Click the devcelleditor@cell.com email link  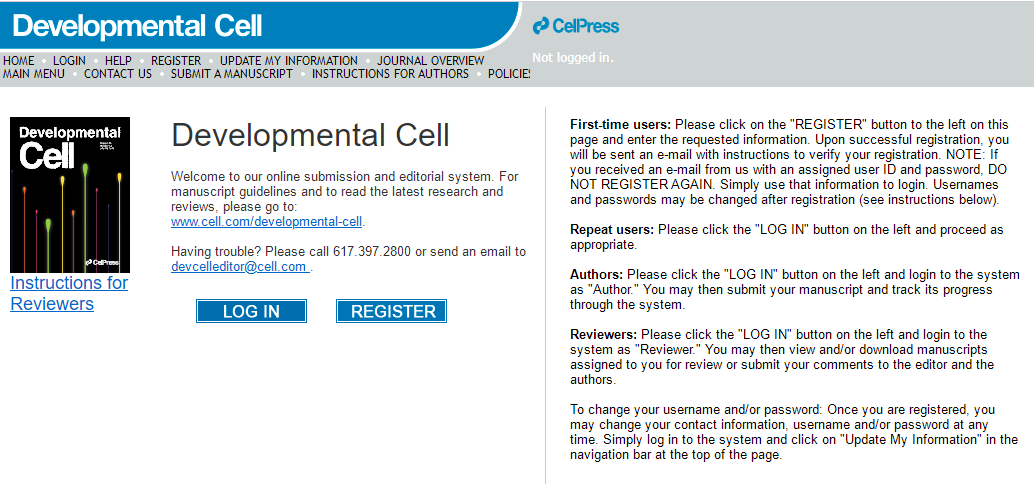[239, 267]
